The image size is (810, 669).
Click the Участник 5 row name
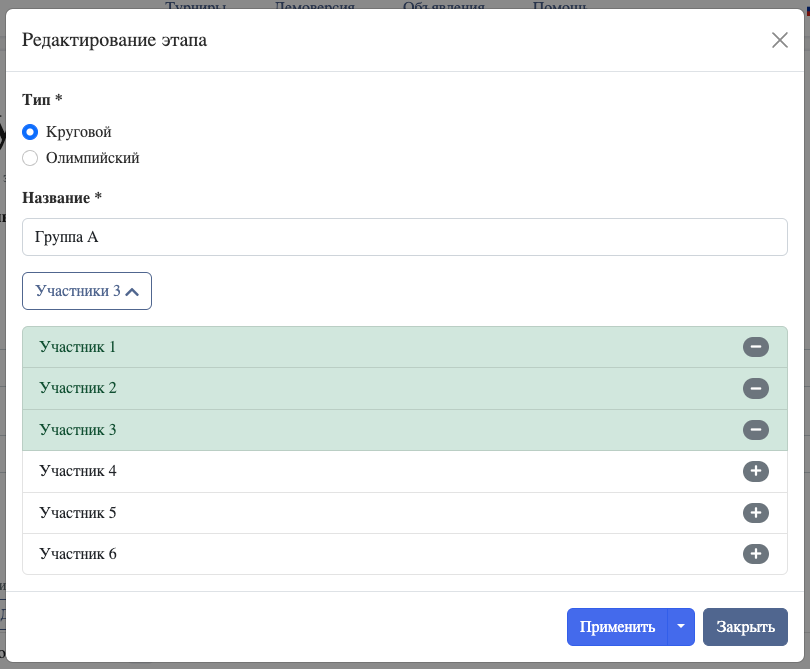click(78, 513)
